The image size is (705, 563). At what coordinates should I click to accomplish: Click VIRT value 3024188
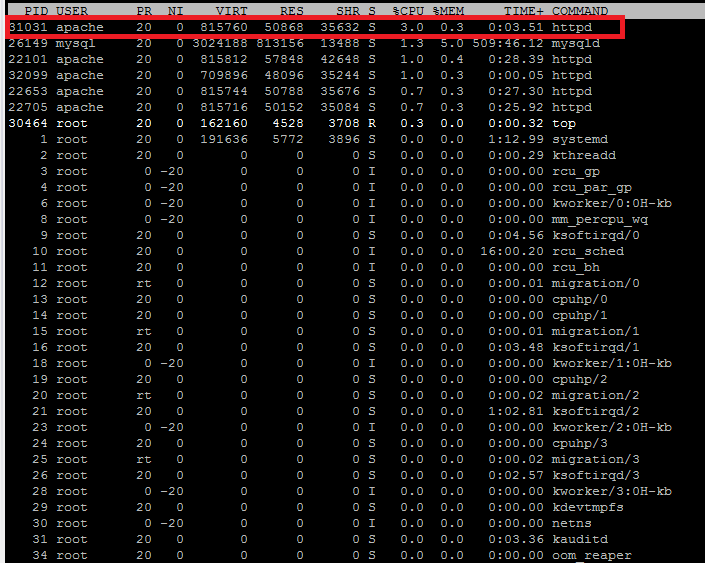coord(220,43)
